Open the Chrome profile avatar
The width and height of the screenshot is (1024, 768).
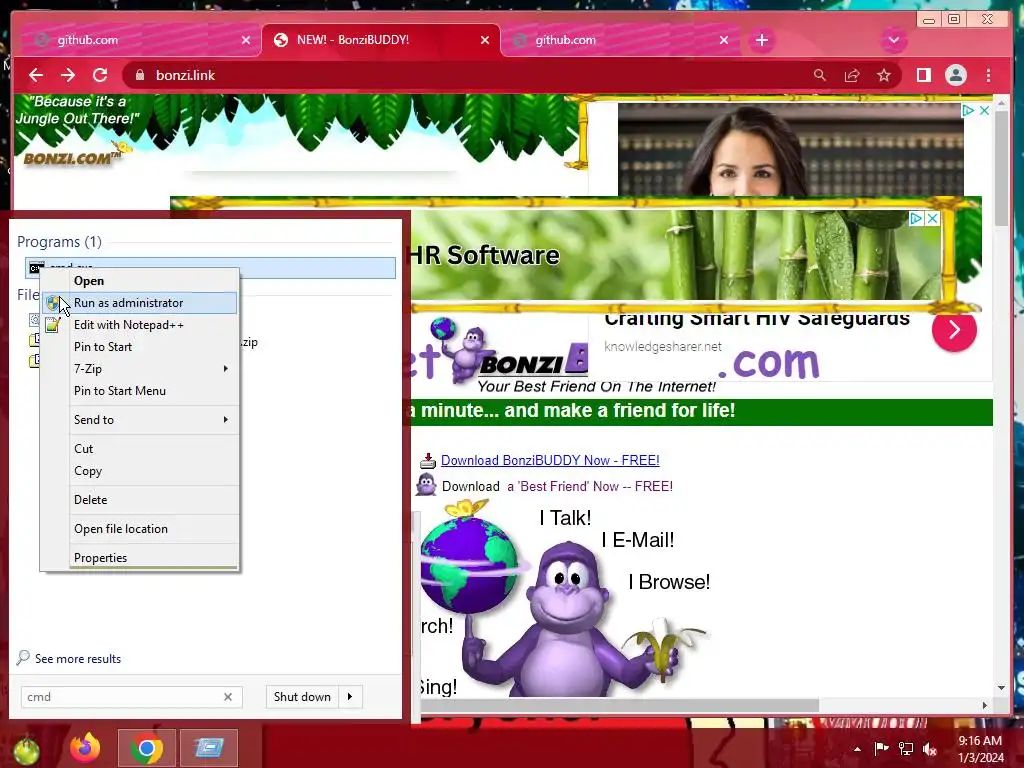pyautogui.click(x=955, y=75)
